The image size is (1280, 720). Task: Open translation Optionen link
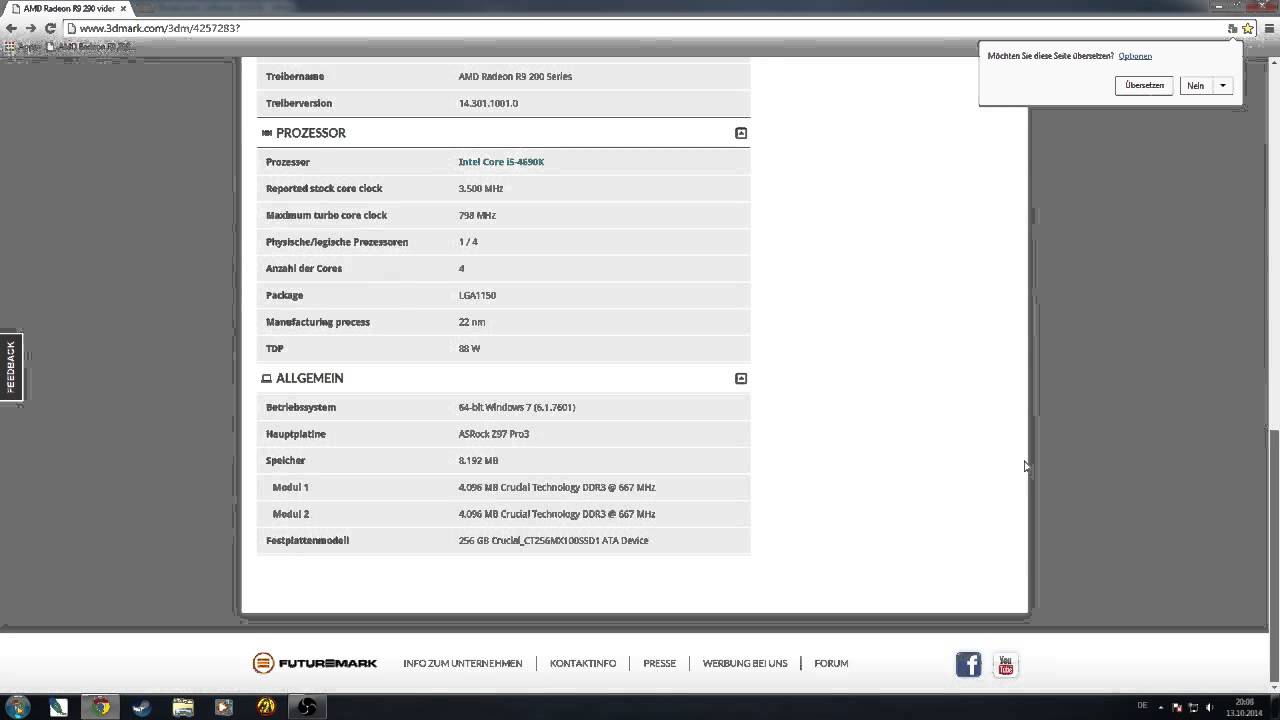coord(1135,56)
